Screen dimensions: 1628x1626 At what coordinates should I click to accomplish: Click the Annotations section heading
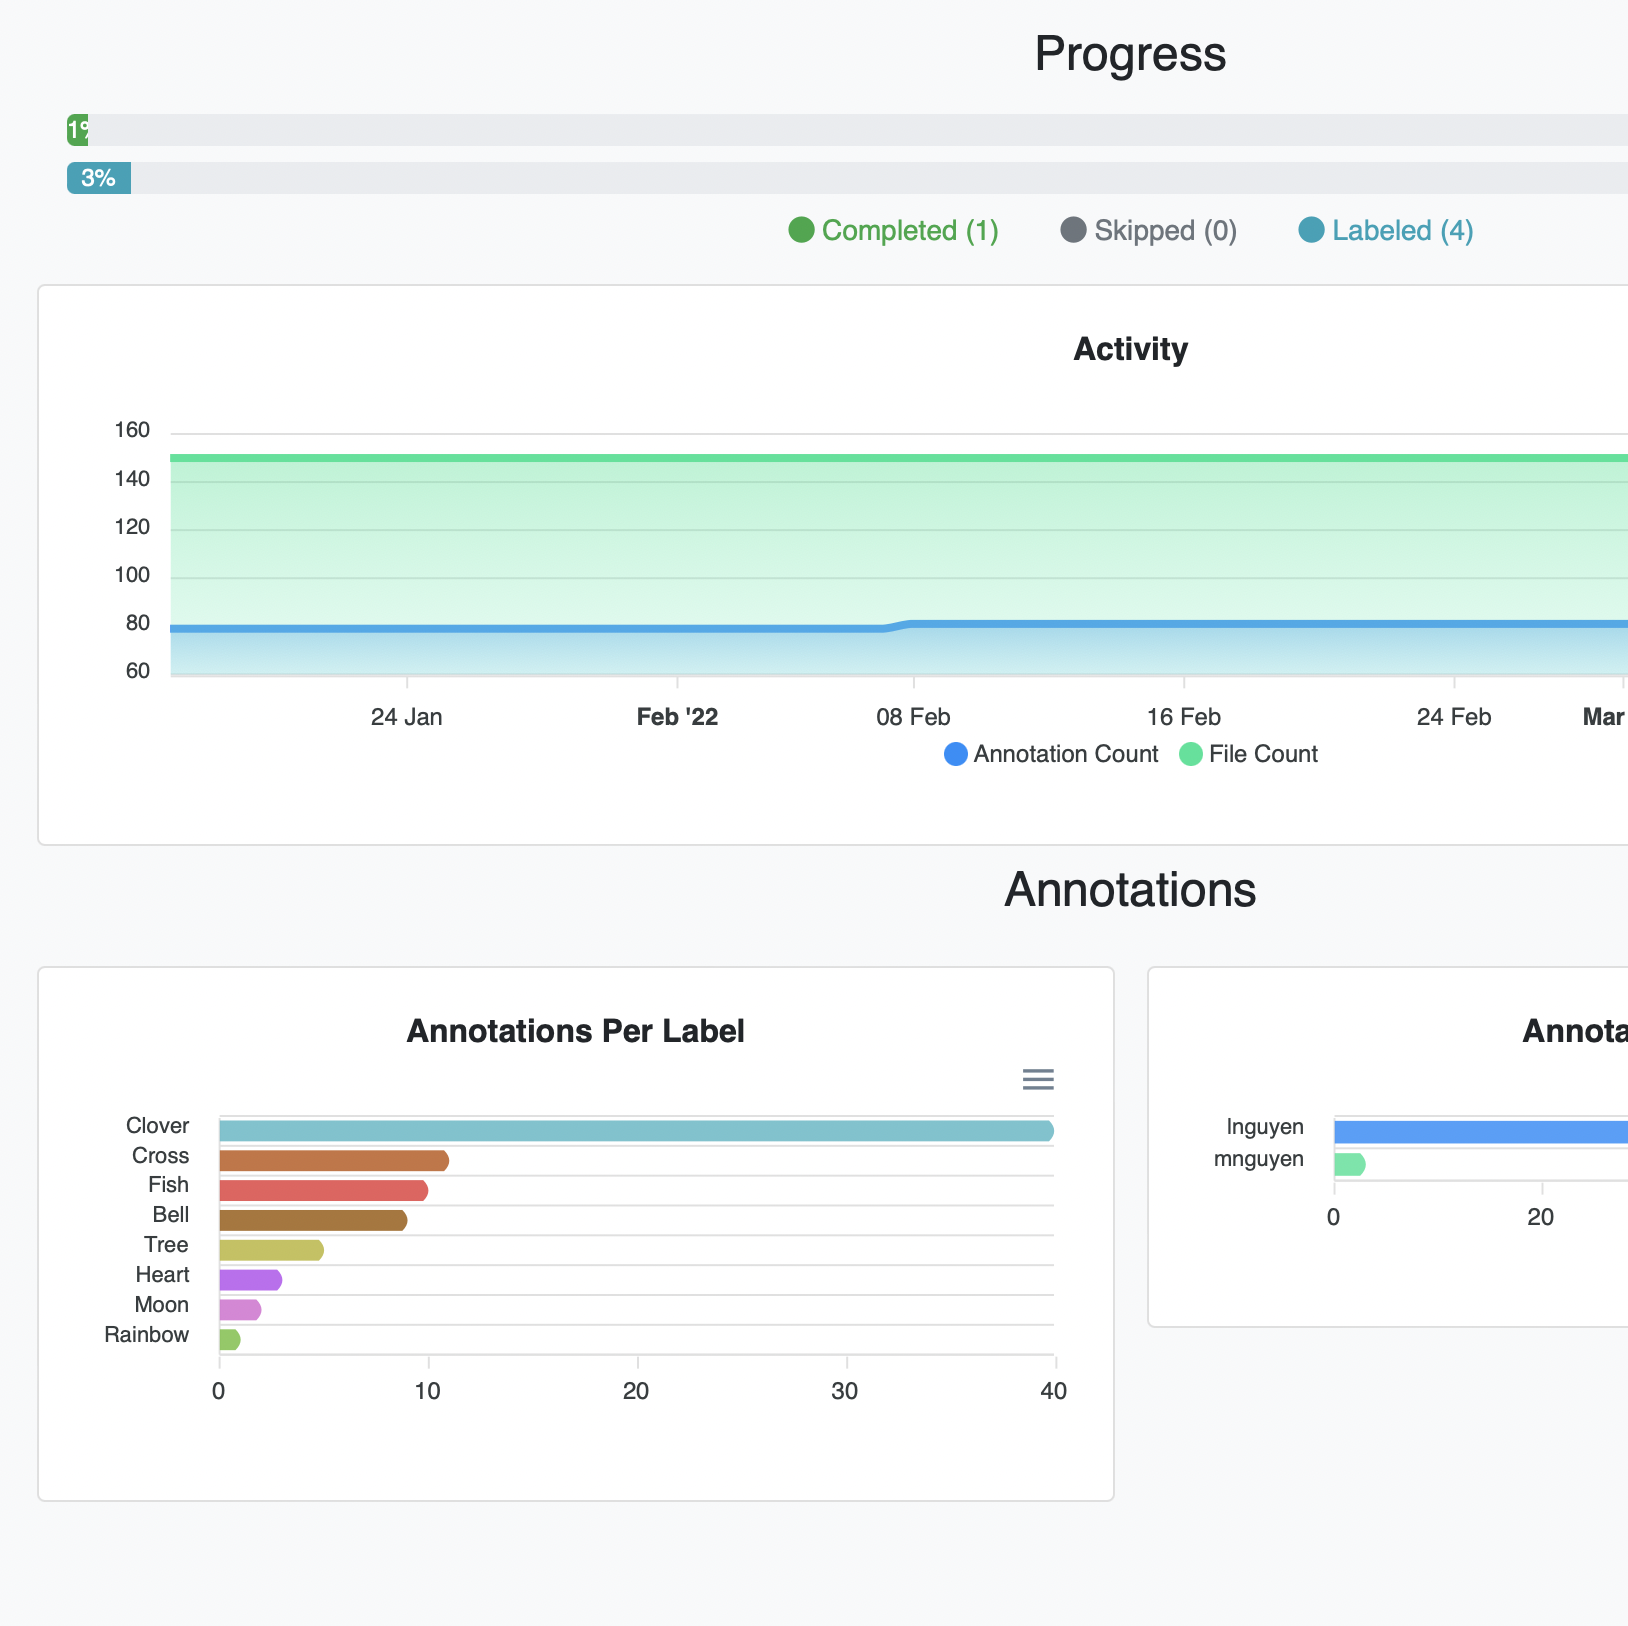tap(1130, 890)
